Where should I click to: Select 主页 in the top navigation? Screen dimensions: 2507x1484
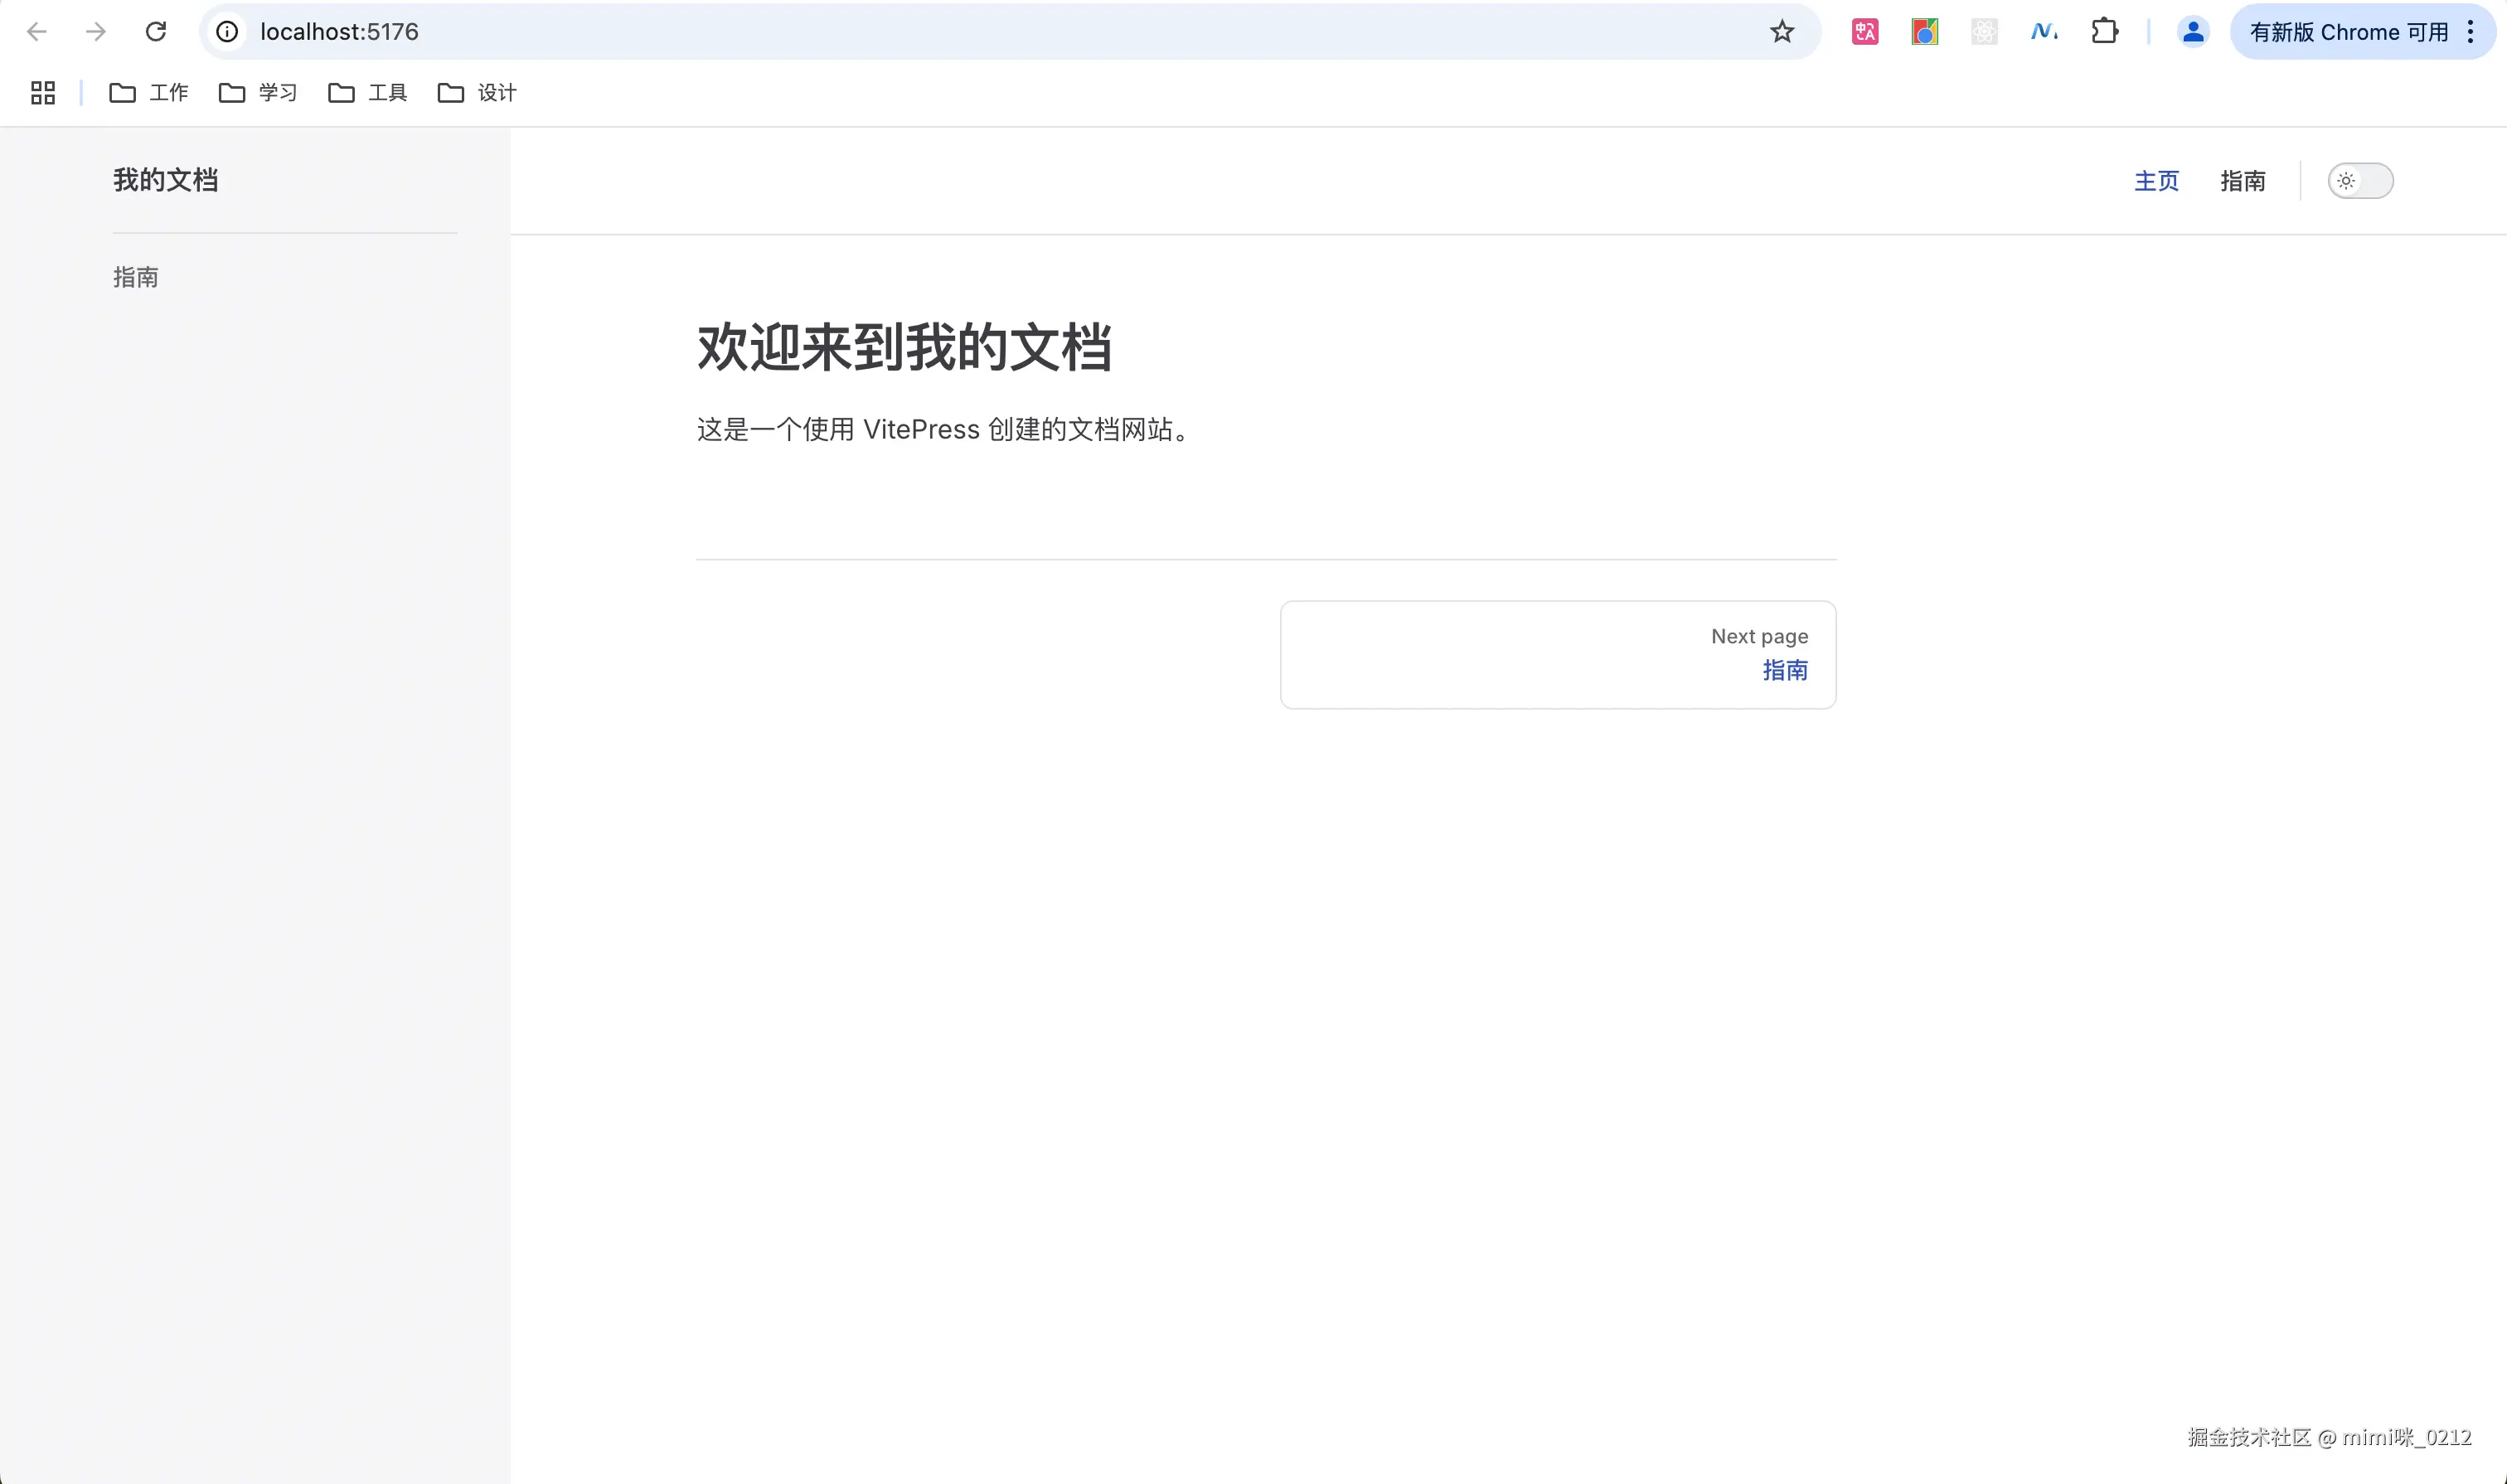2156,181
